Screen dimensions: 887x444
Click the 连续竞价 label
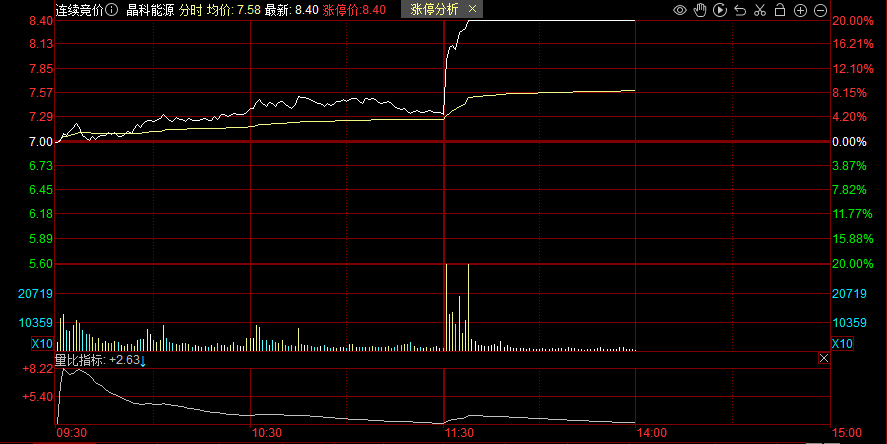click(x=79, y=9)
